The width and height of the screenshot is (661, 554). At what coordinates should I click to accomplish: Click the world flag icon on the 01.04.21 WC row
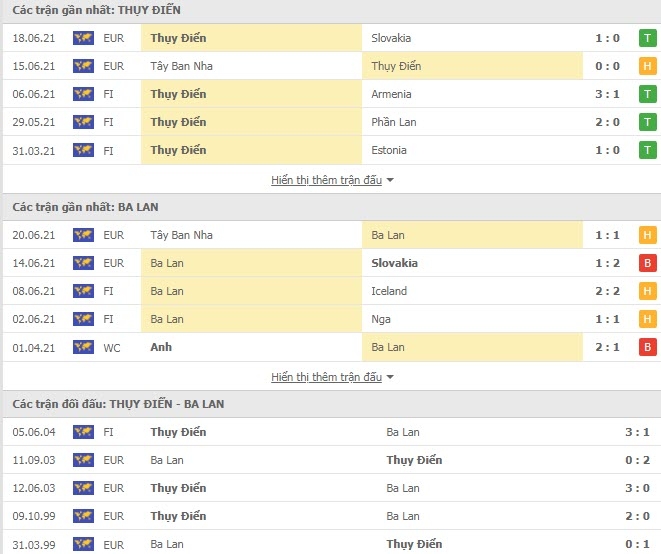coord(83,347)
